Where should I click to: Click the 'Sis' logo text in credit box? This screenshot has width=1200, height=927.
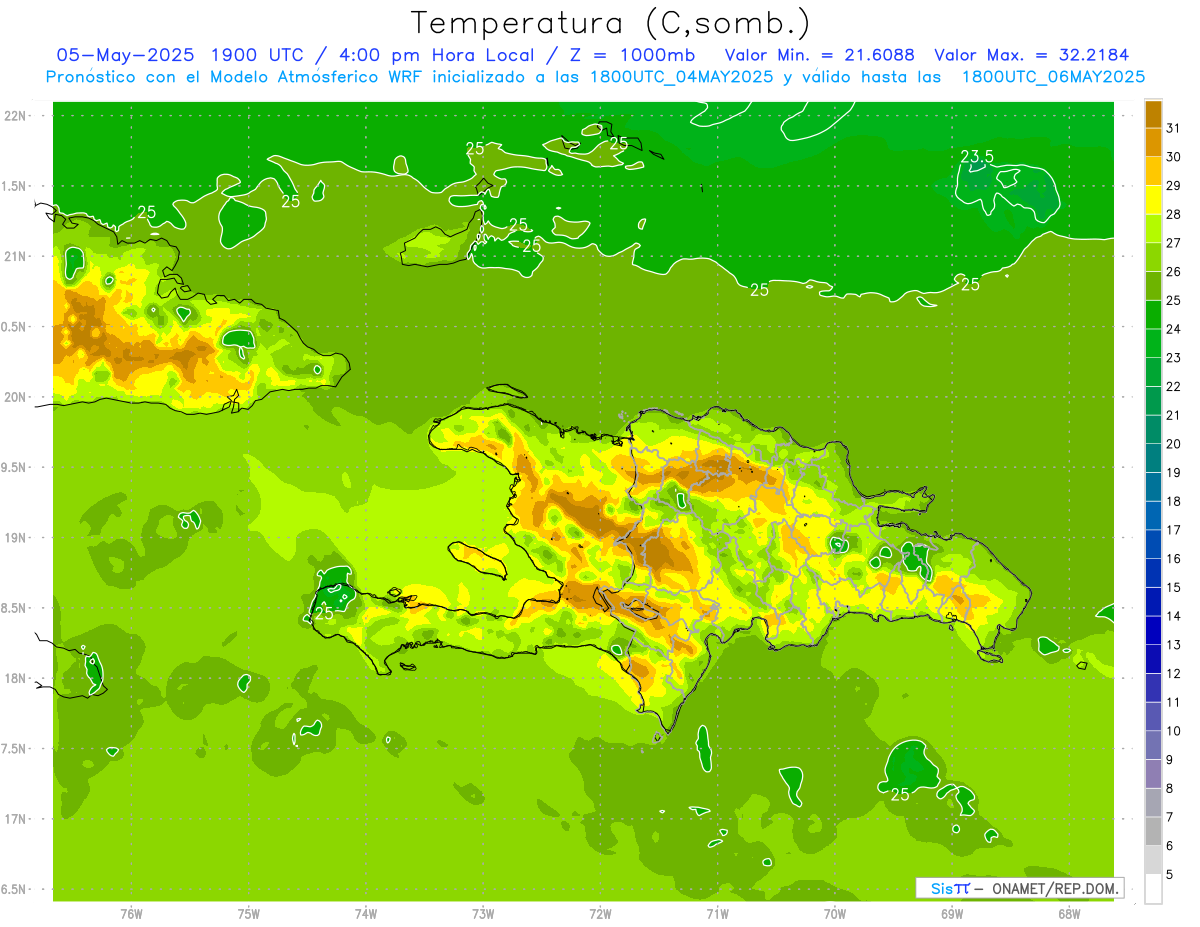940,888
